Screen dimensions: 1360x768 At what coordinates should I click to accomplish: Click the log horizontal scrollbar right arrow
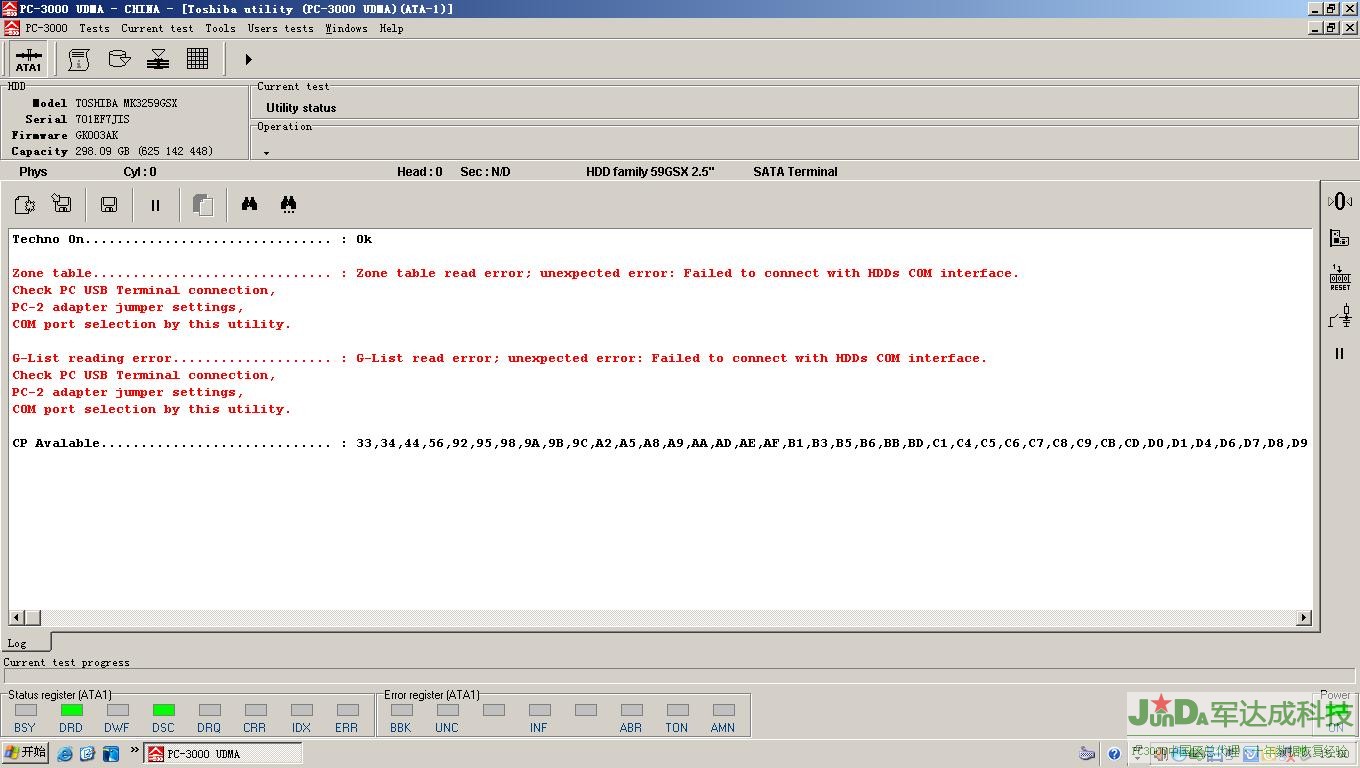coord(1303,618)
